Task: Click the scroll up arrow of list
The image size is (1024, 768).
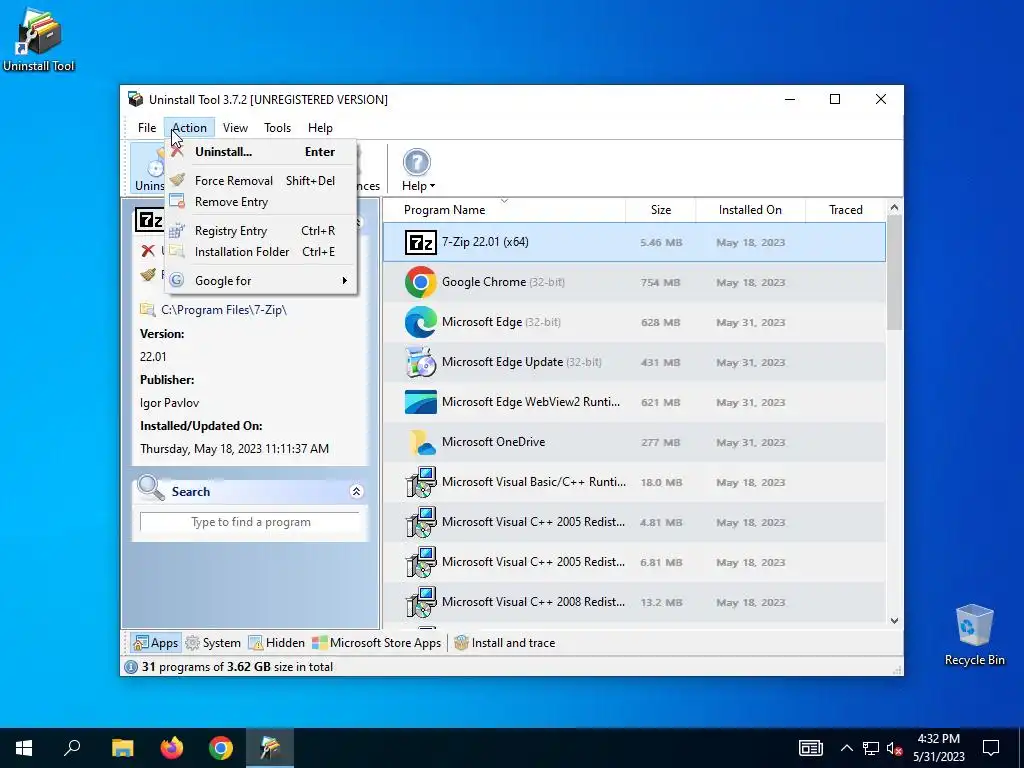Action: tap(894, 207)
